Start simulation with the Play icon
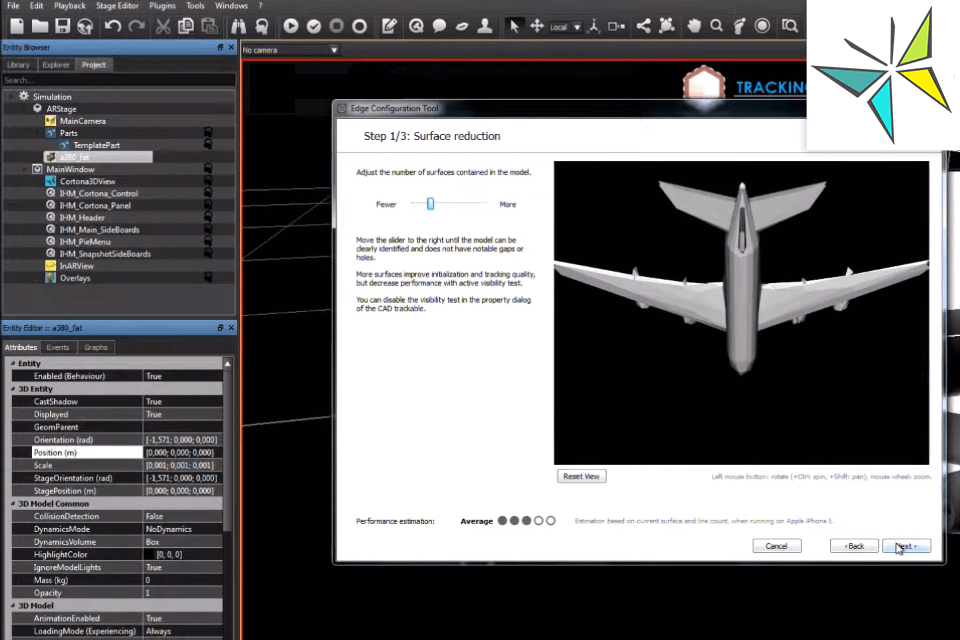Viewport: 960px width, 640px height. point(291,26)
